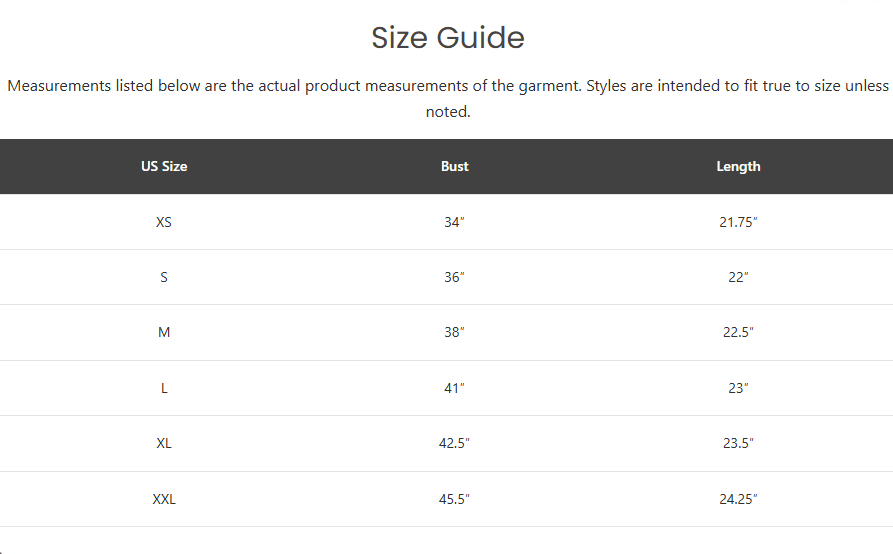Select the S size cell
The image size is (893, 554).
coord(164,277)
